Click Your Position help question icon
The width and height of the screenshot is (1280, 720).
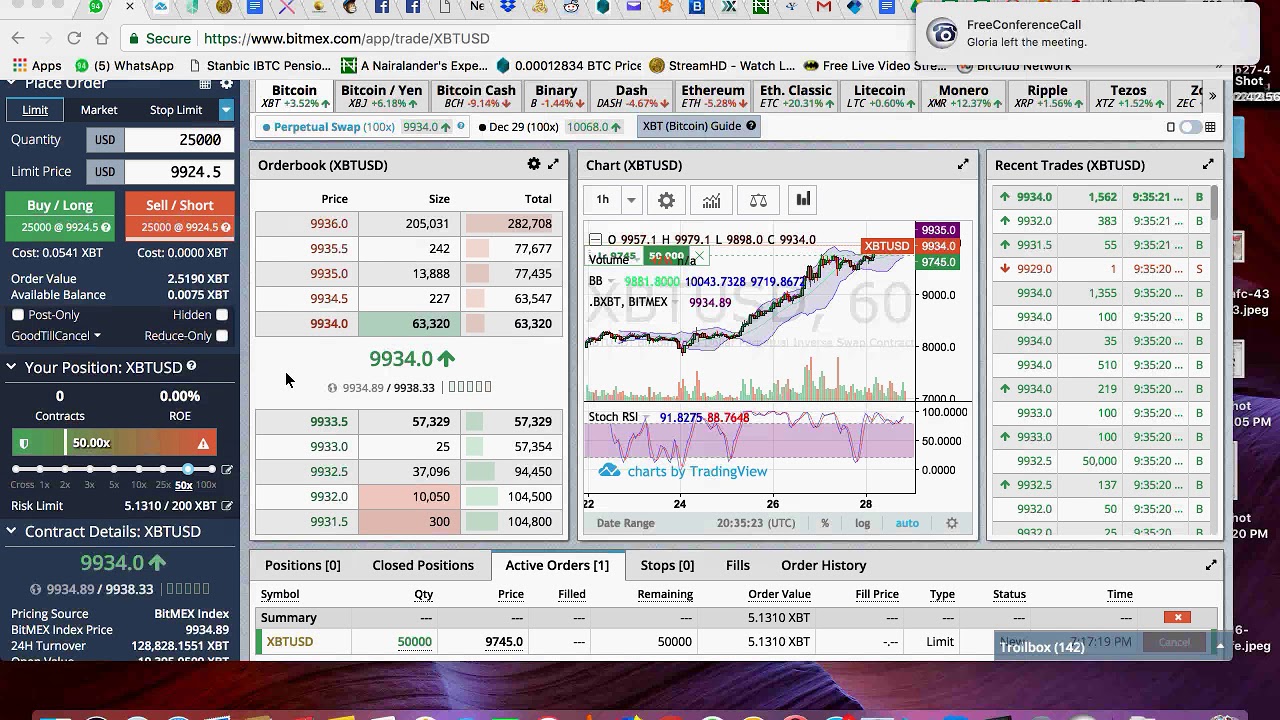pyautogui.click(x=191, y=367)
